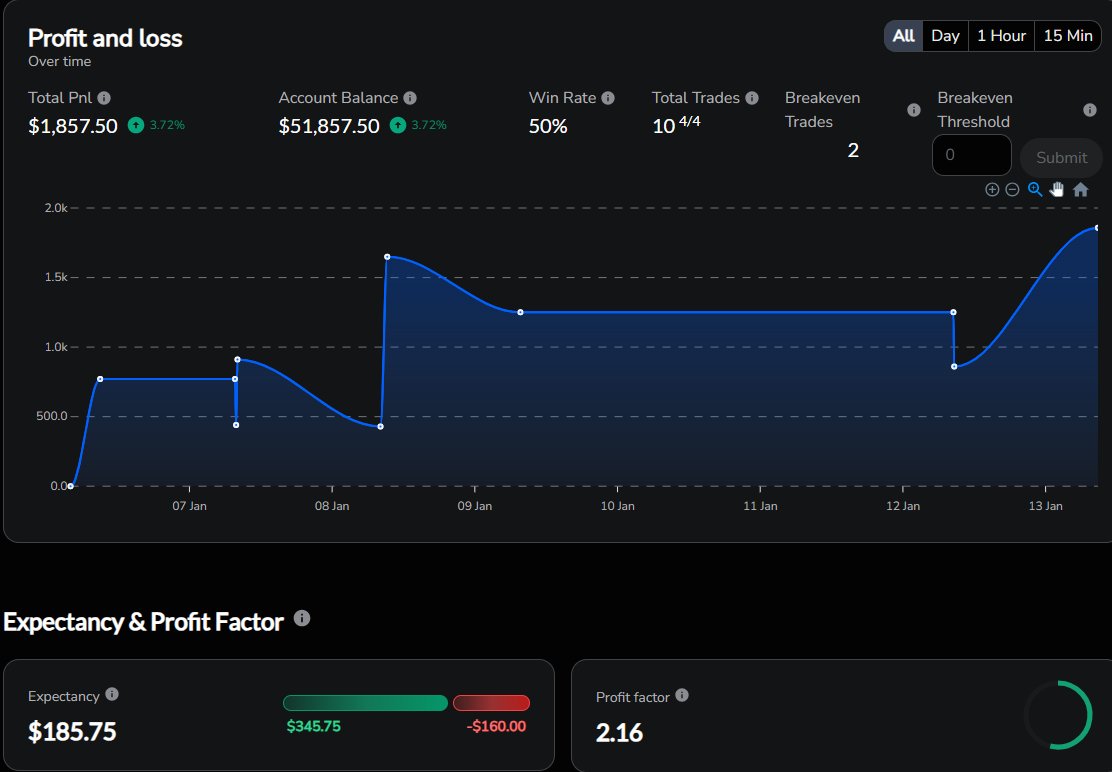Viewport: 1112px width, 772px height.
Task: Click the chart zoom out minus icon
Action: pos(1013,189)
